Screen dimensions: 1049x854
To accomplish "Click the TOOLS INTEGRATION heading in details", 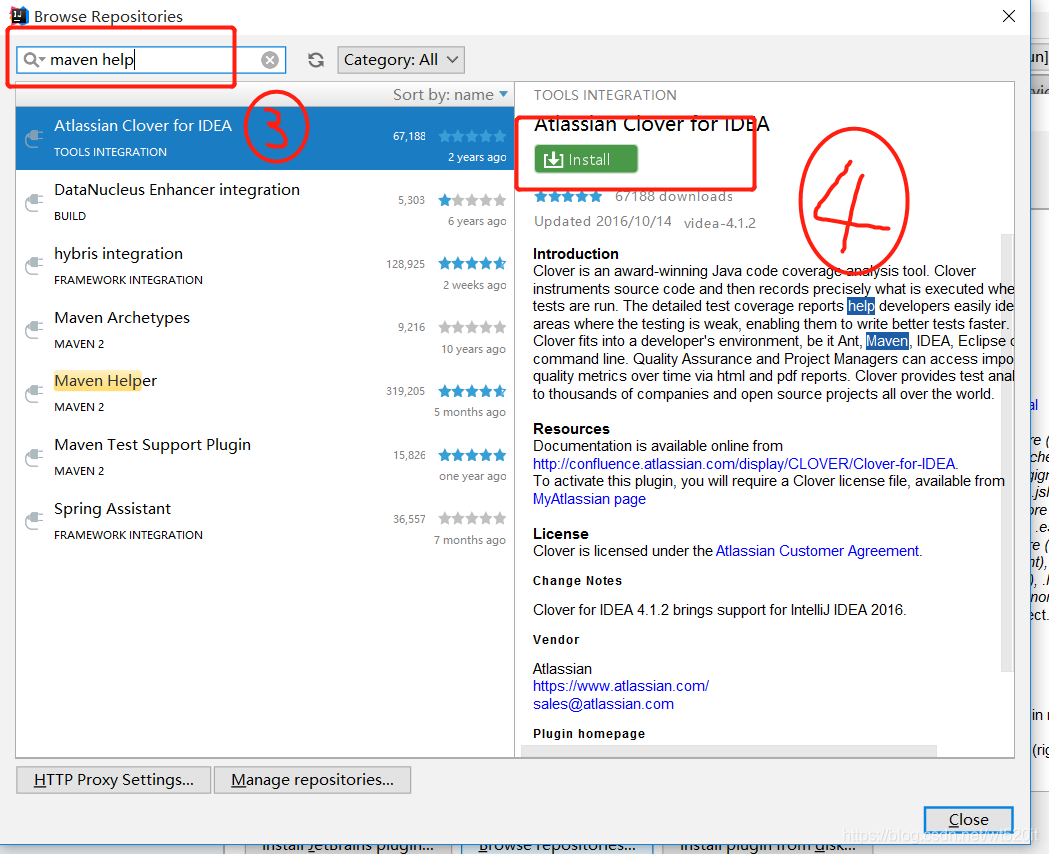I will [x=605, y=95].
